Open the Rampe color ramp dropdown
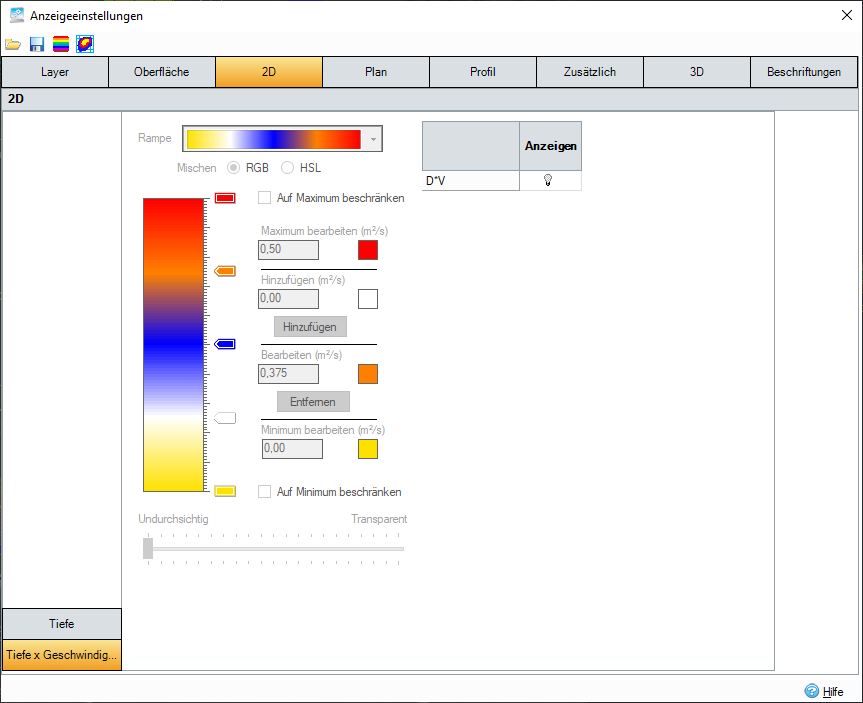Screen dimensions: 863x703 pos(373,139)
